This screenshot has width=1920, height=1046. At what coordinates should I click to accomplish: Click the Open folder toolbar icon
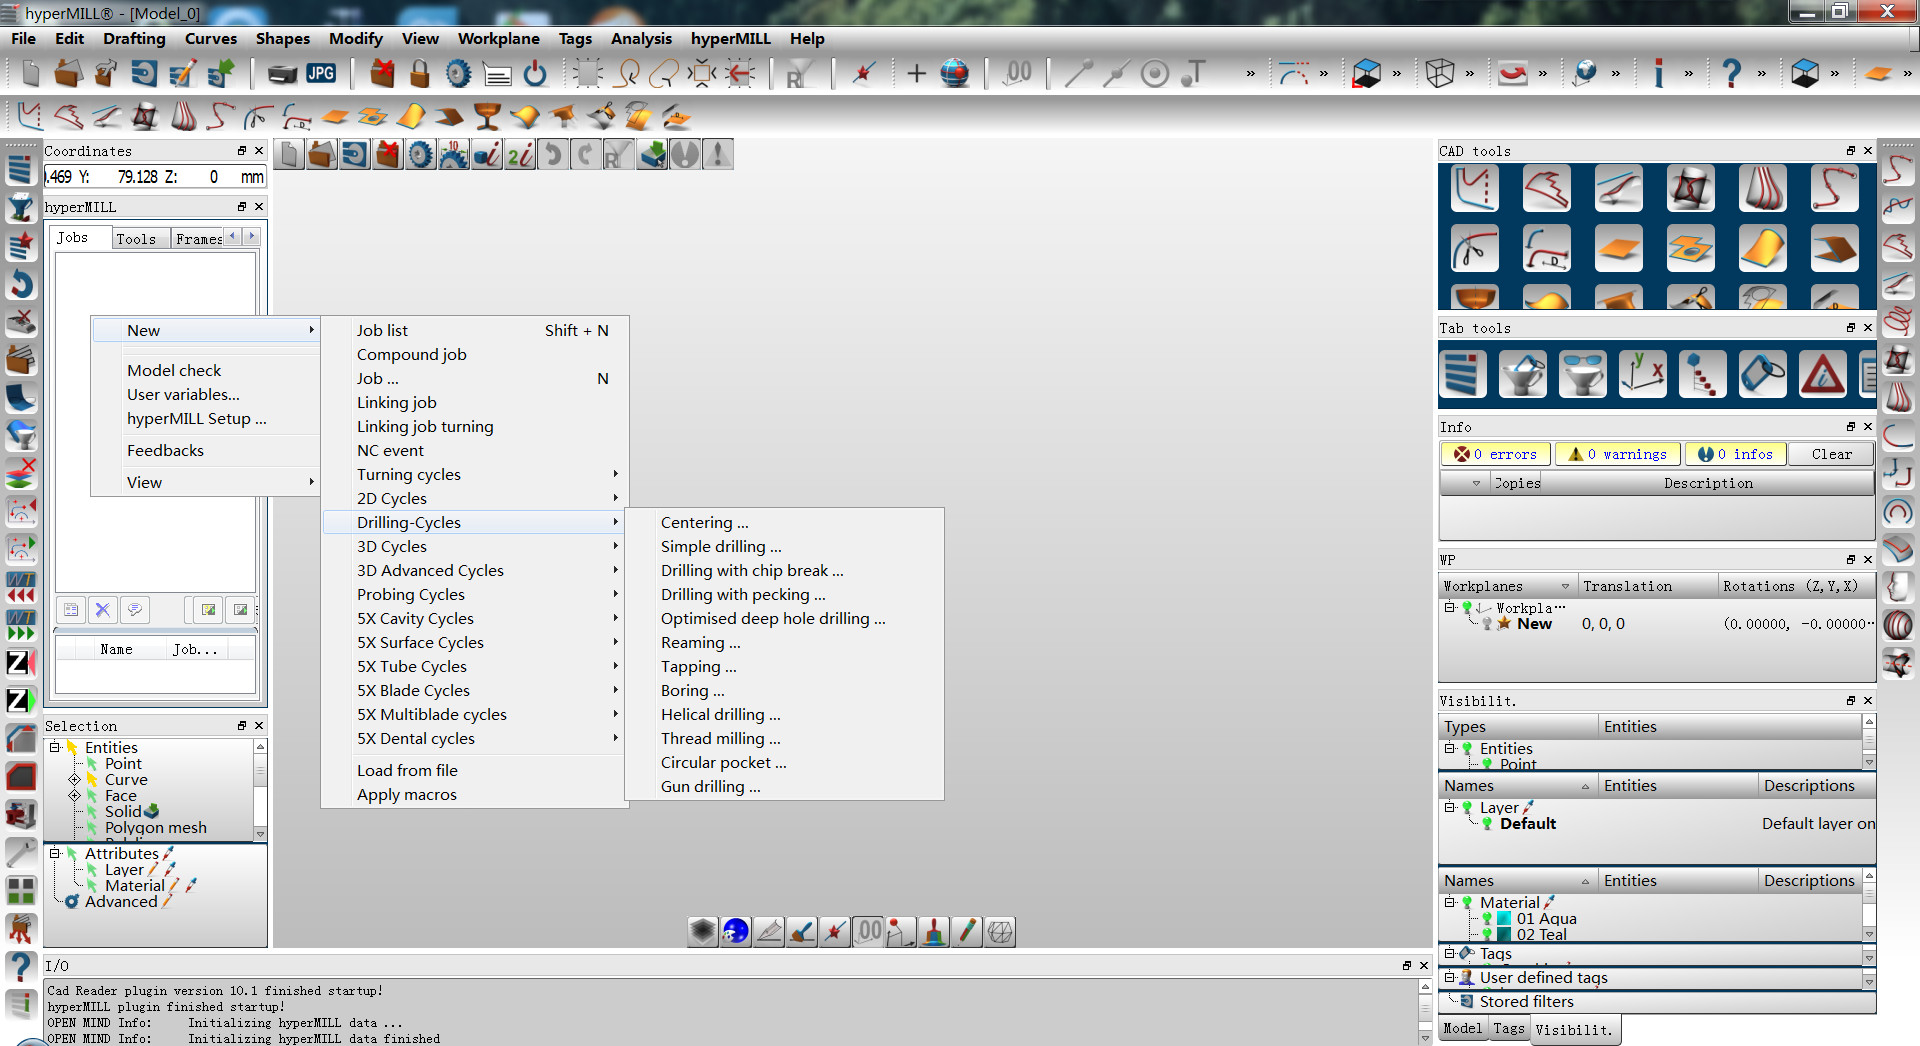pos(68,73)
